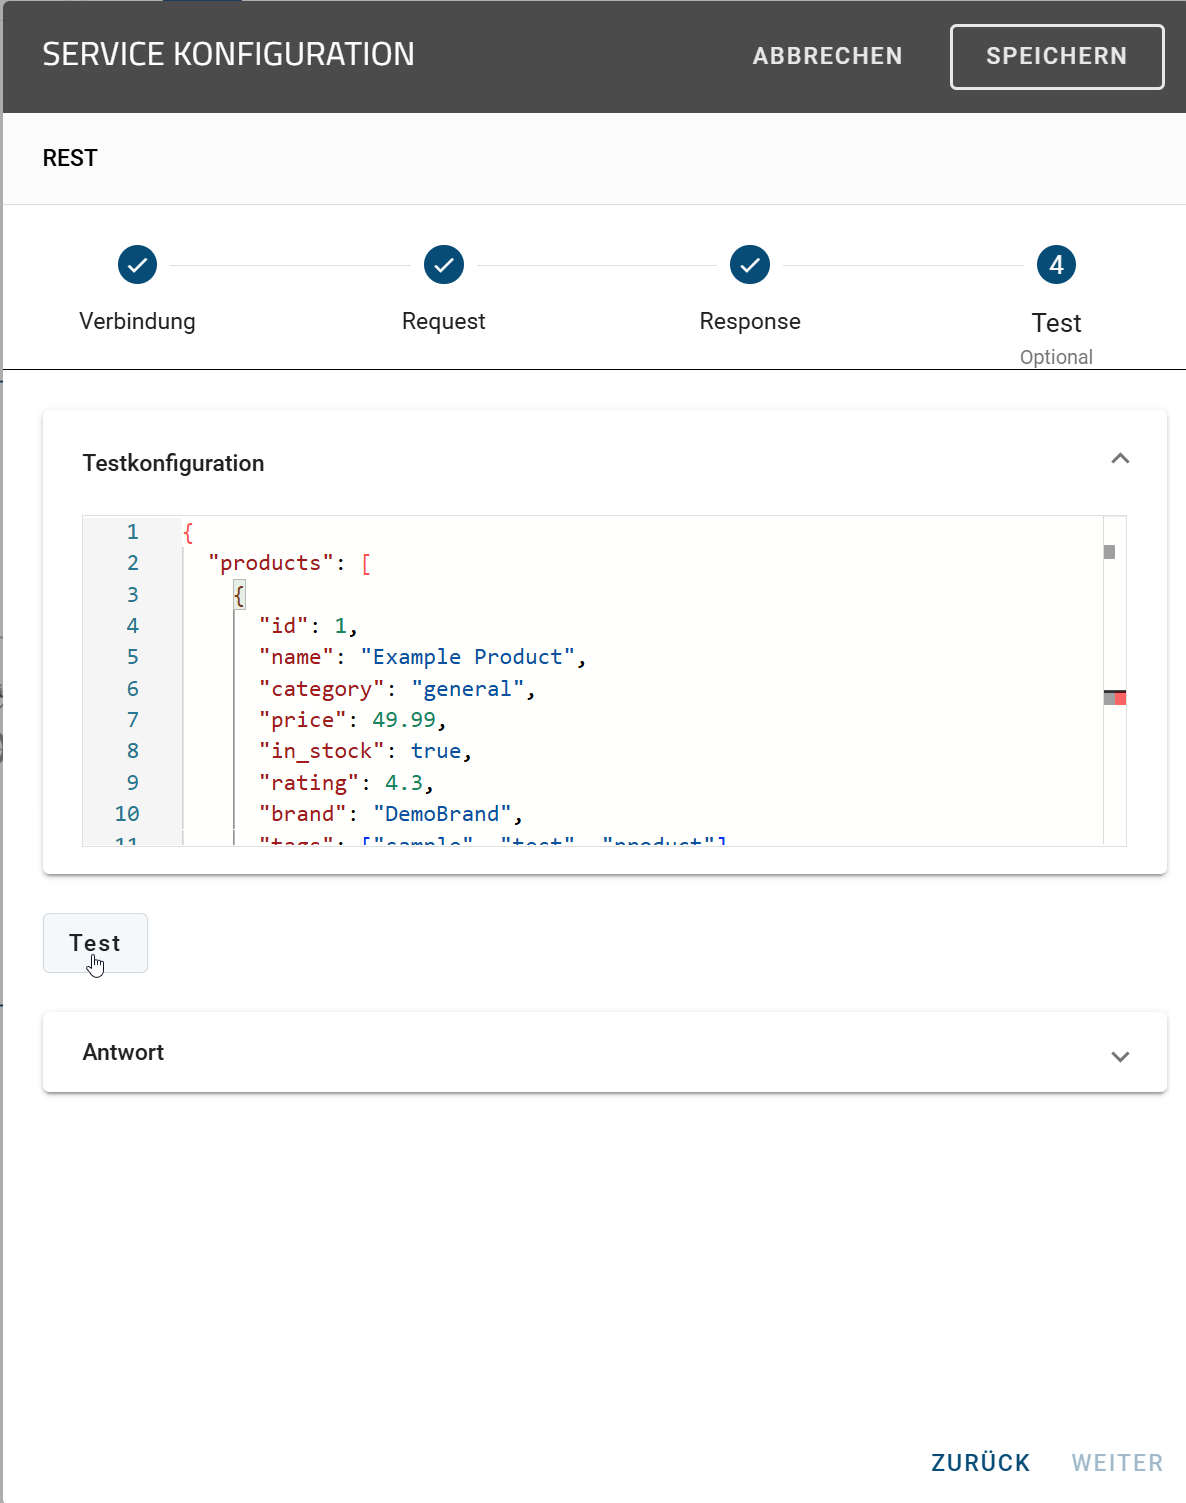Viewport: 1186px width, 1503px height.
Task: Switch to the Verbindung wizard step
Action: pos(137,321)
